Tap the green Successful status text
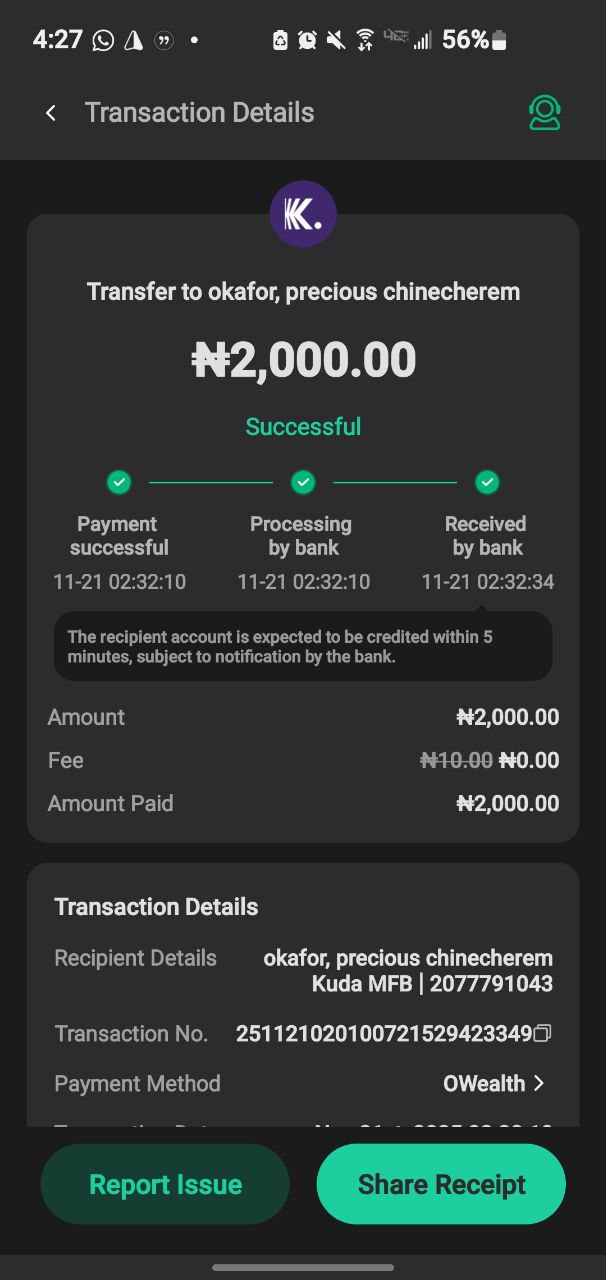 tap(303, 427)
